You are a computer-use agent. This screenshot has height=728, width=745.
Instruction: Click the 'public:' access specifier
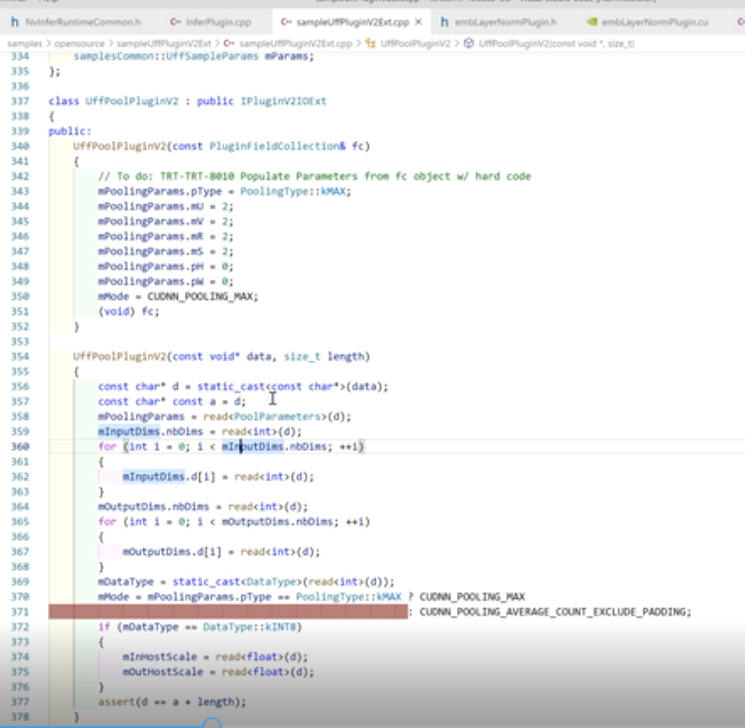click(70, 131)
